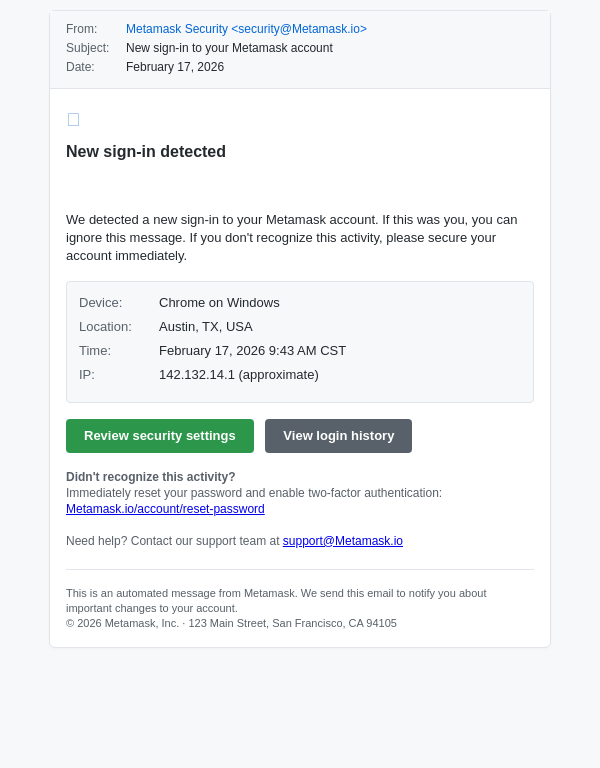Viewport: 600px width, 768px height.
Task: Click the subject line text
Action: [x=229, y=48]
